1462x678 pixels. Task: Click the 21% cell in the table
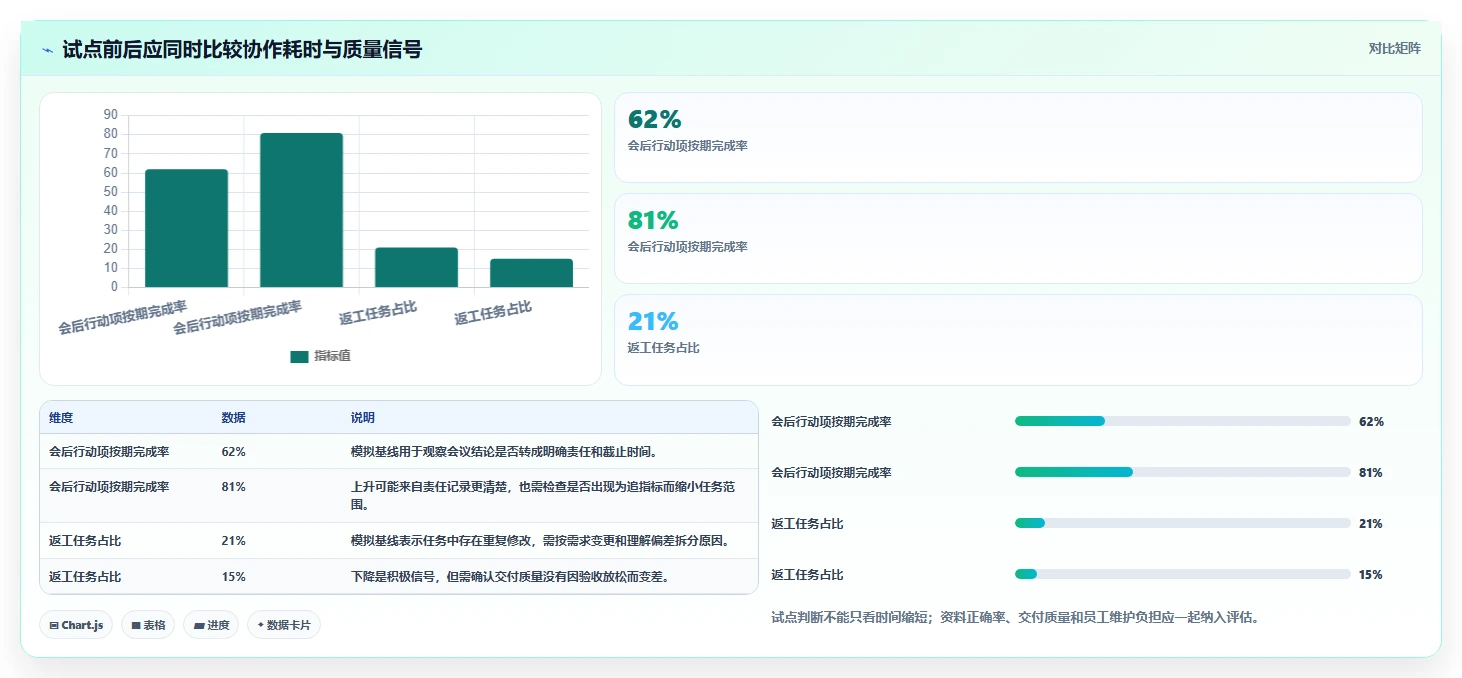[234, 541]
